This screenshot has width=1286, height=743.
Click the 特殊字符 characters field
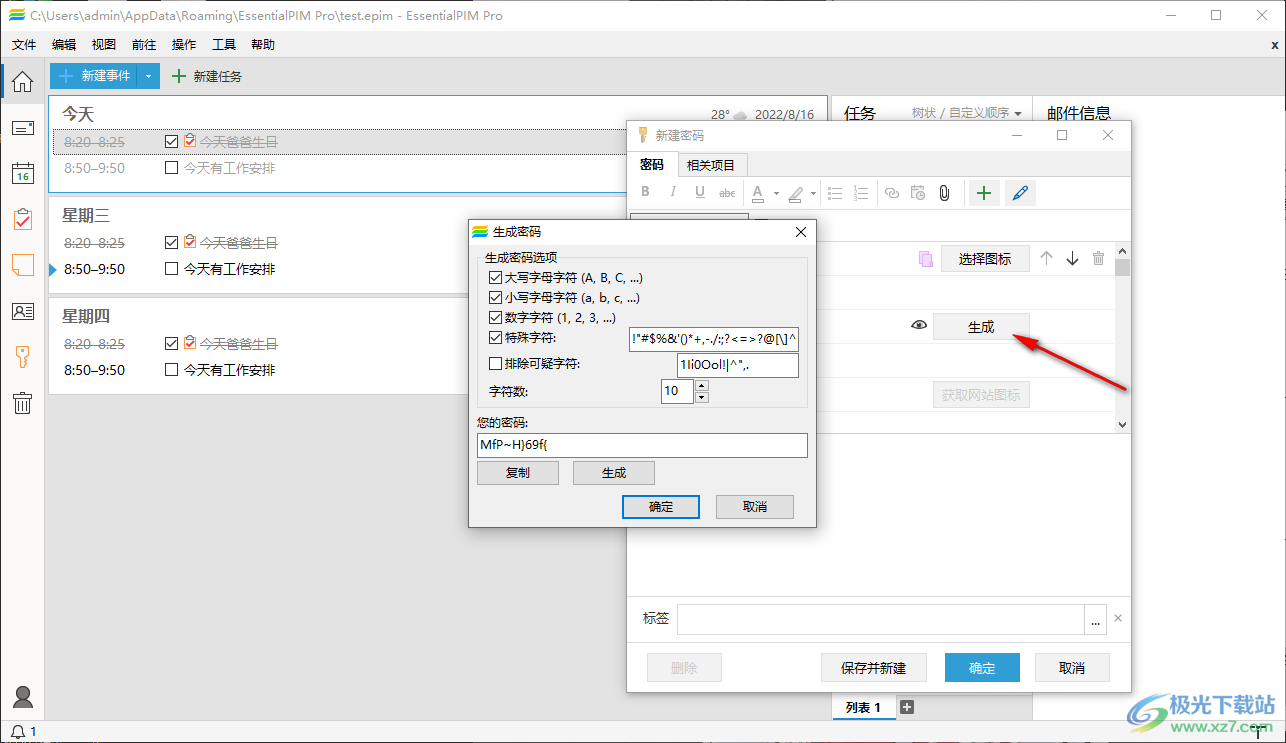(x=714, y=339)
